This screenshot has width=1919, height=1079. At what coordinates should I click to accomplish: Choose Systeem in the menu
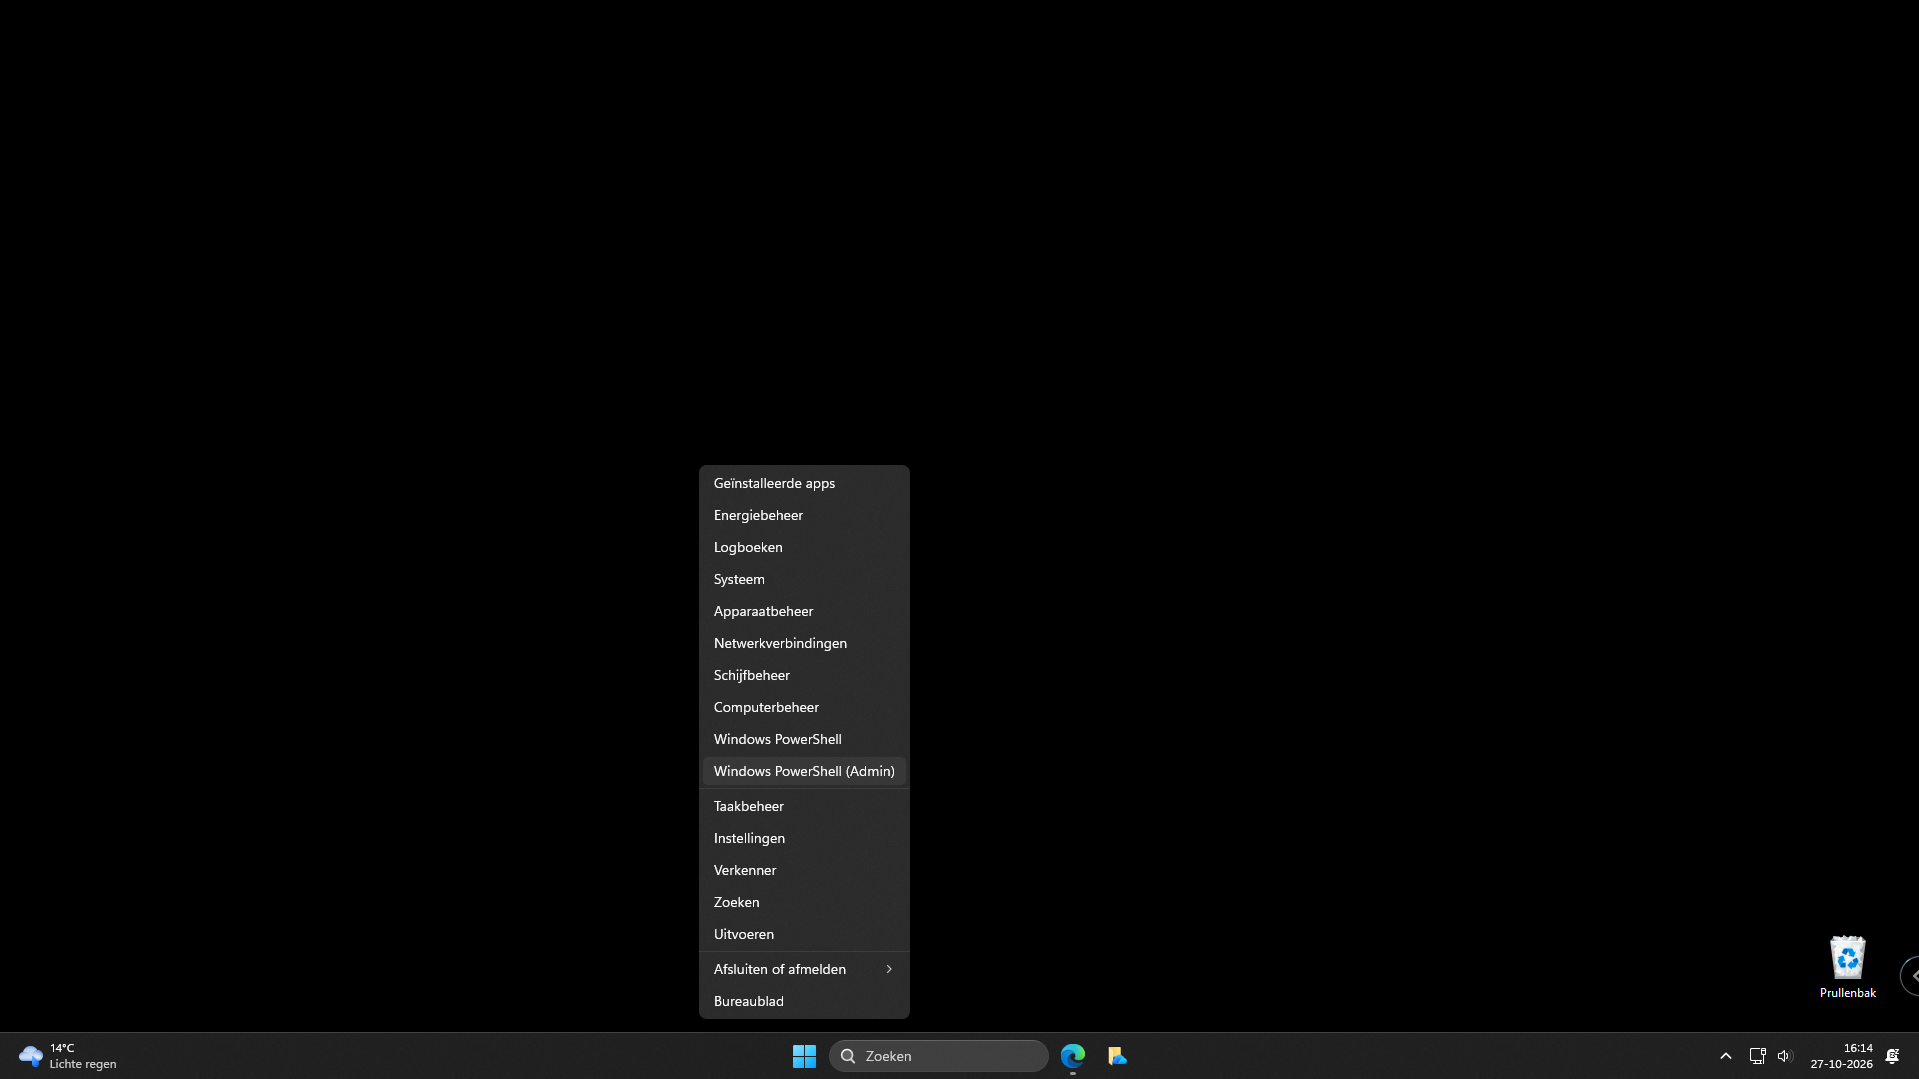point(804,579)
